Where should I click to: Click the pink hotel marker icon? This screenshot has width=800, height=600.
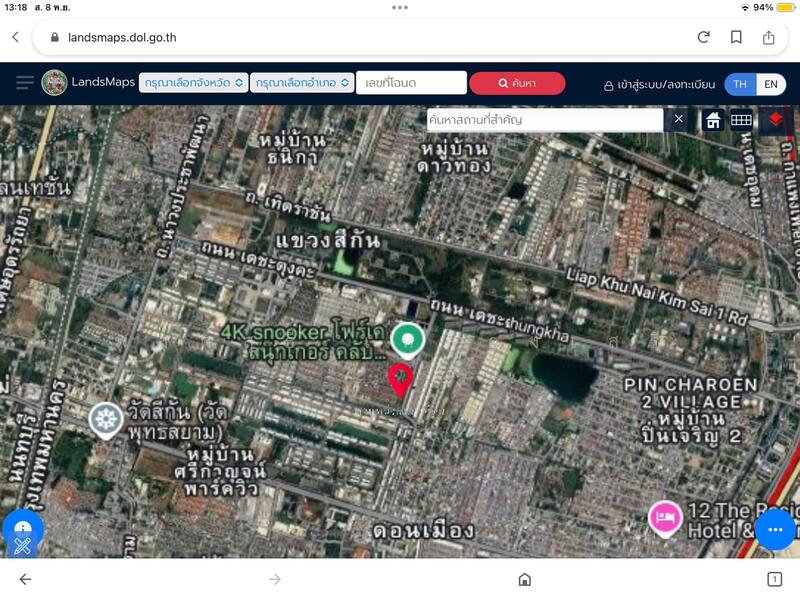[x=663, y=517]
